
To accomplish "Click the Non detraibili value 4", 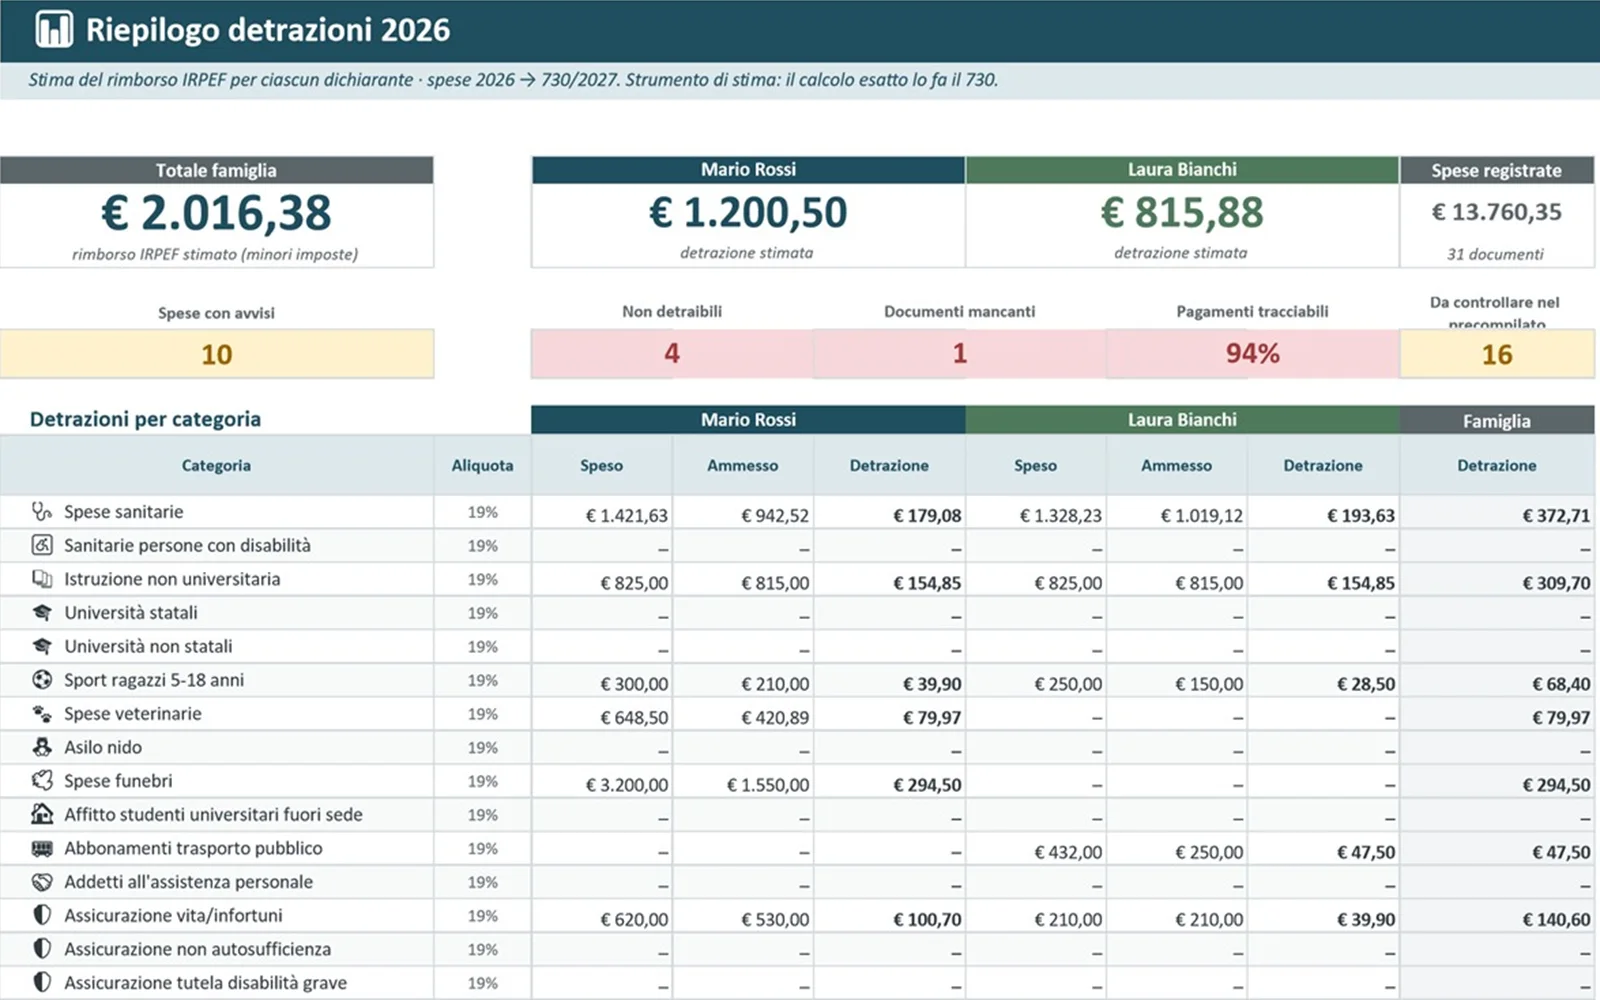I will 672,353.
